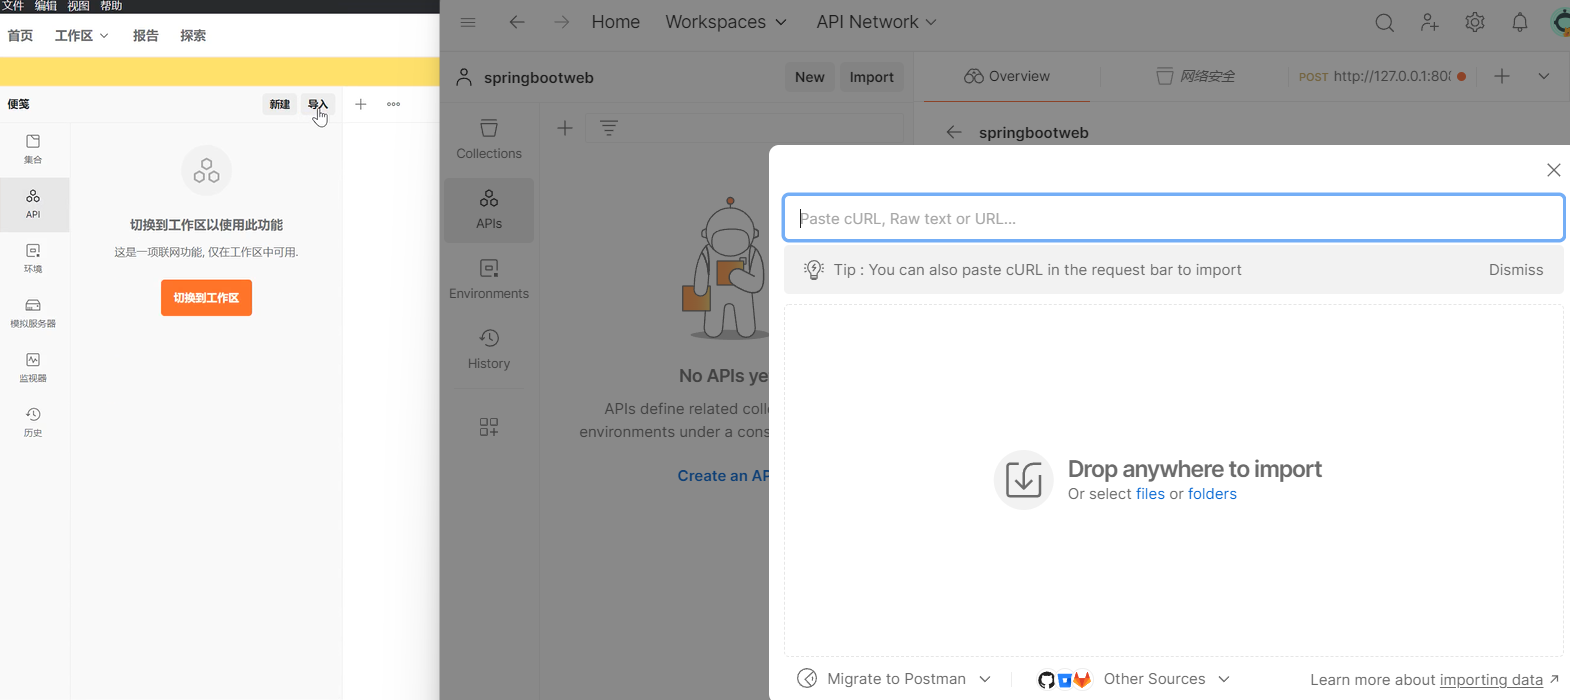The height and width of the screenshot is (700, 1570).
Task: Select the 环境 sidebar icon
Action: (33, 258)
